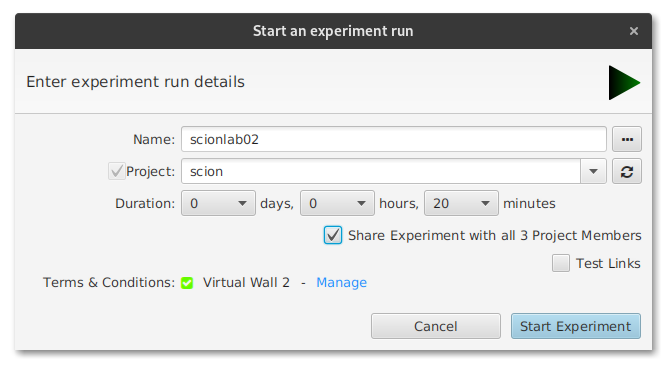Close the Start an experiment run dialog

coord(634,31)
